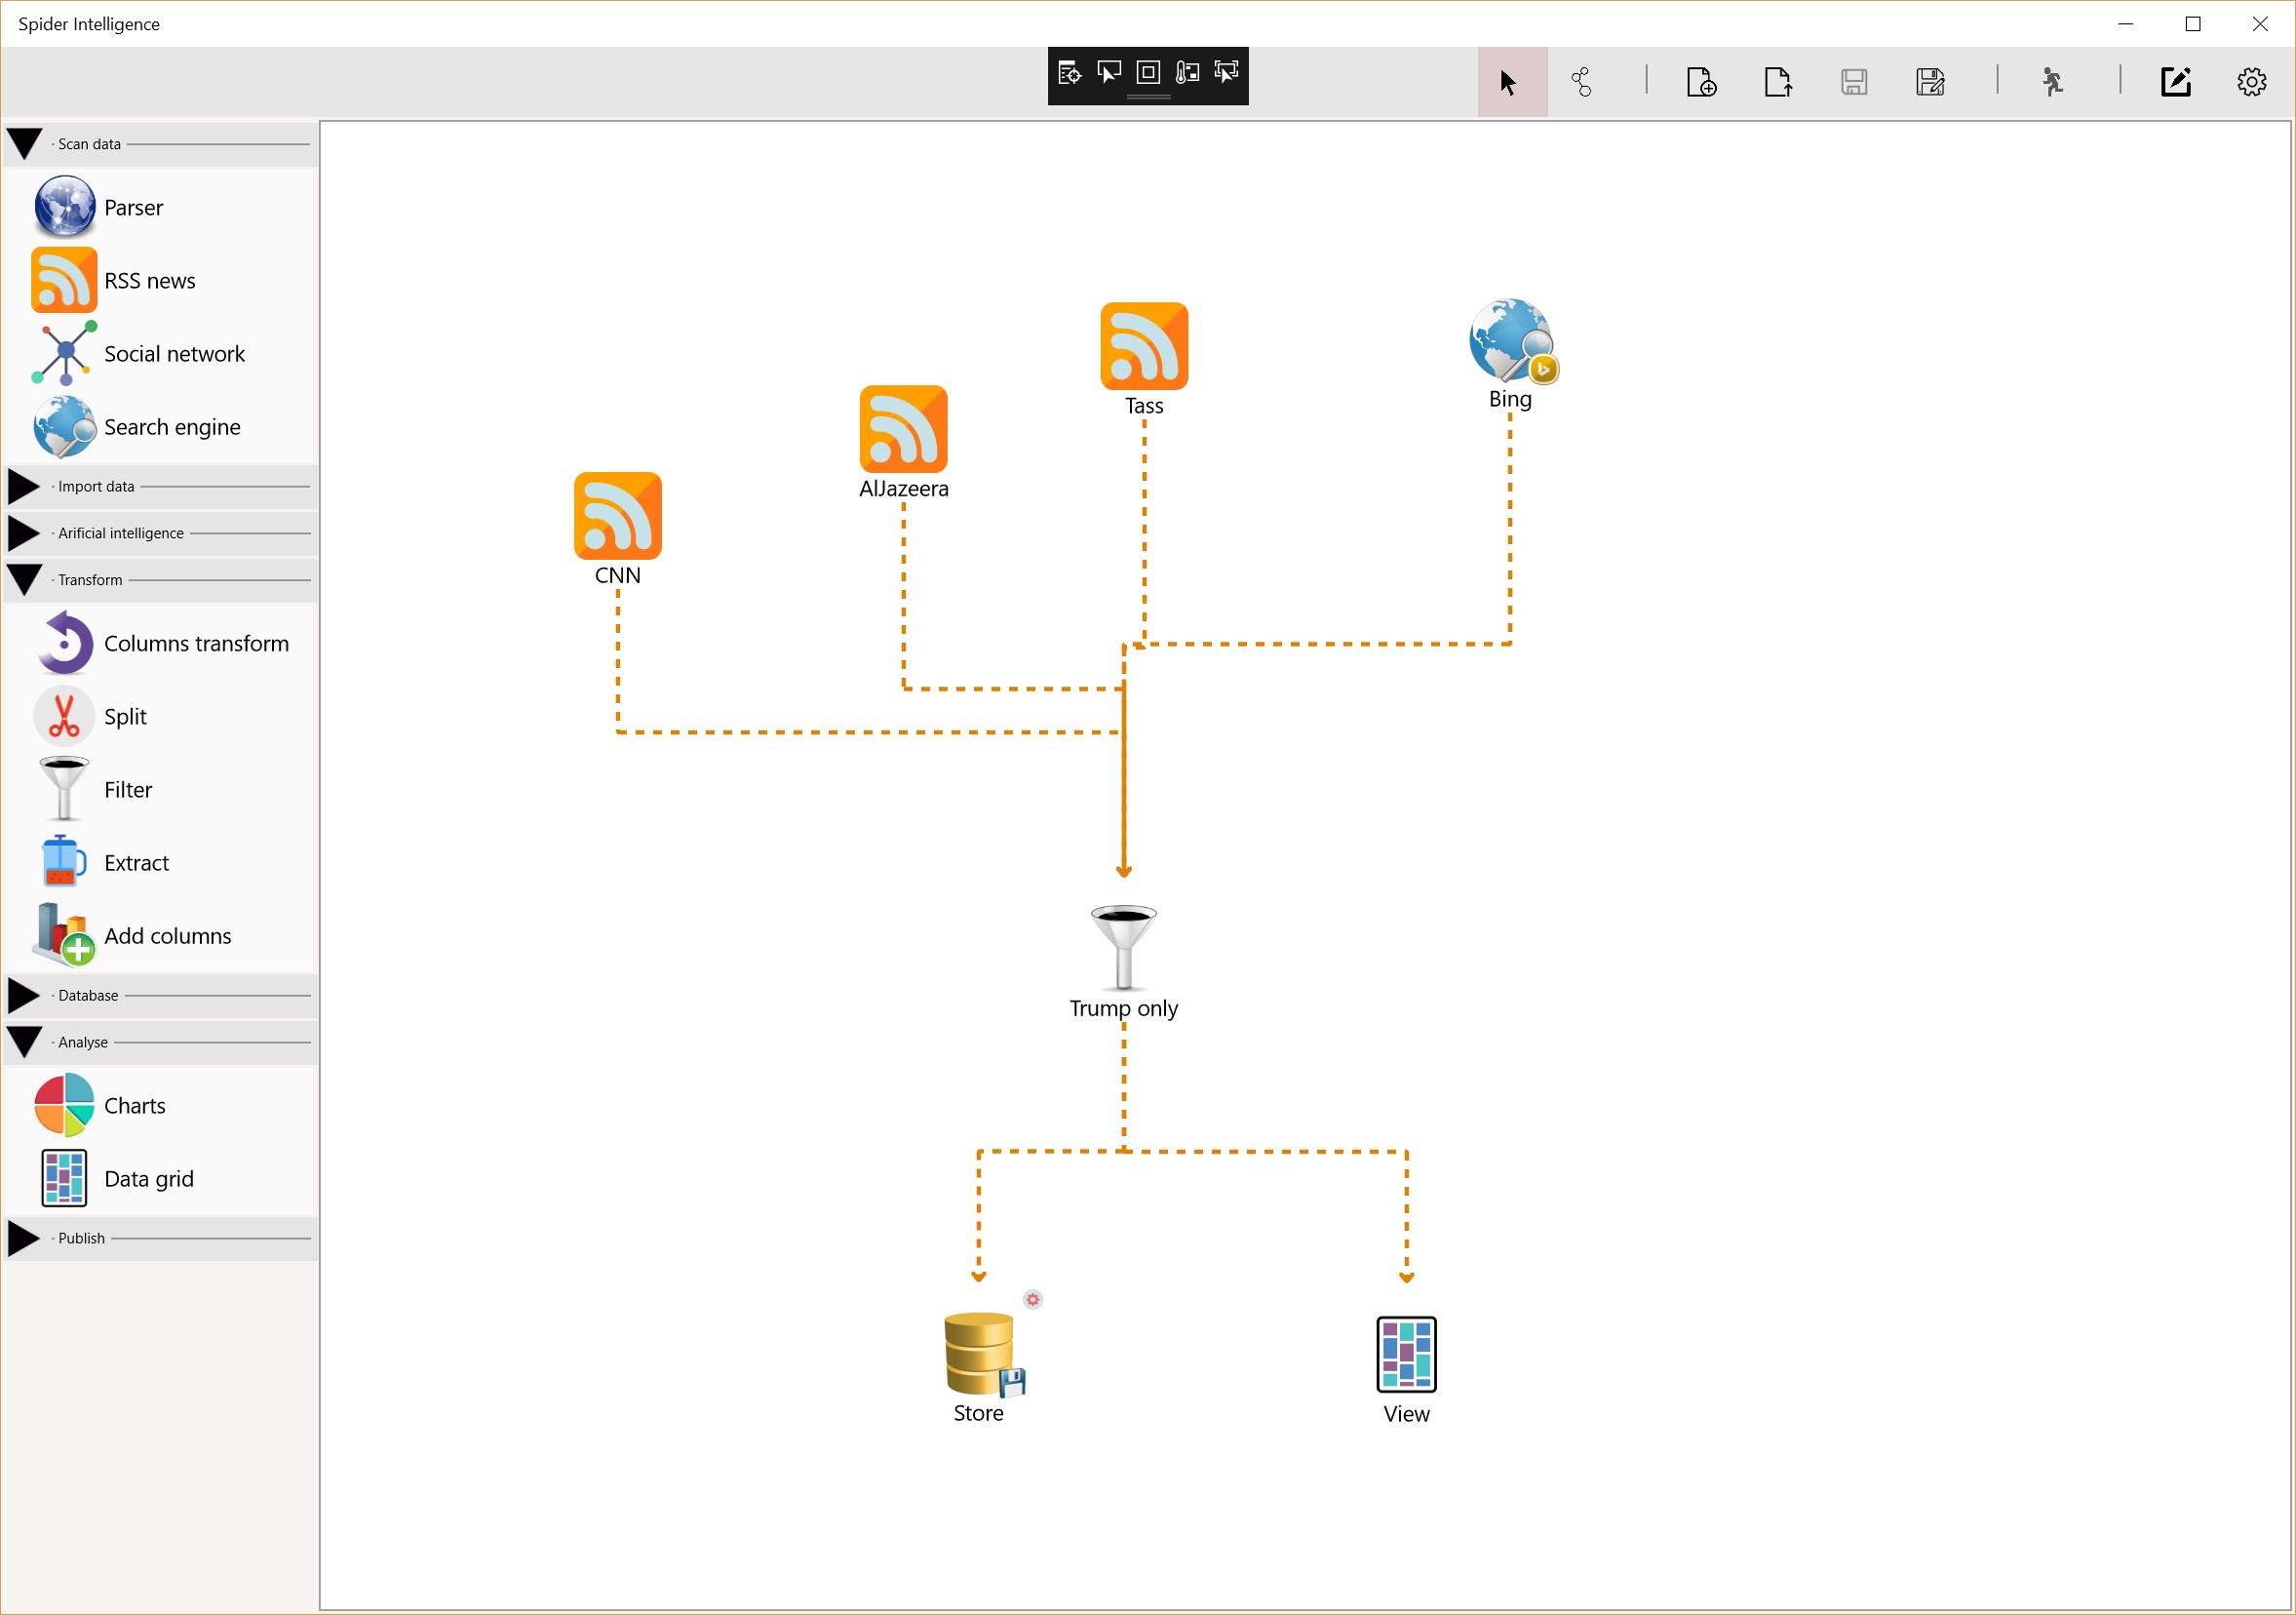Click the edit pencil icon
Screen dimensions: 2296x1615
pos(2175,82)
